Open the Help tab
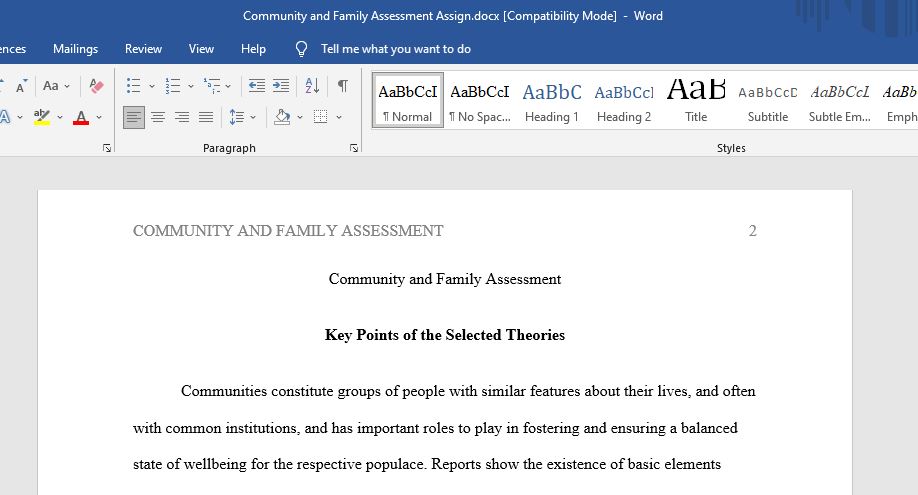918x495 pixels. (x=253, y=49)
